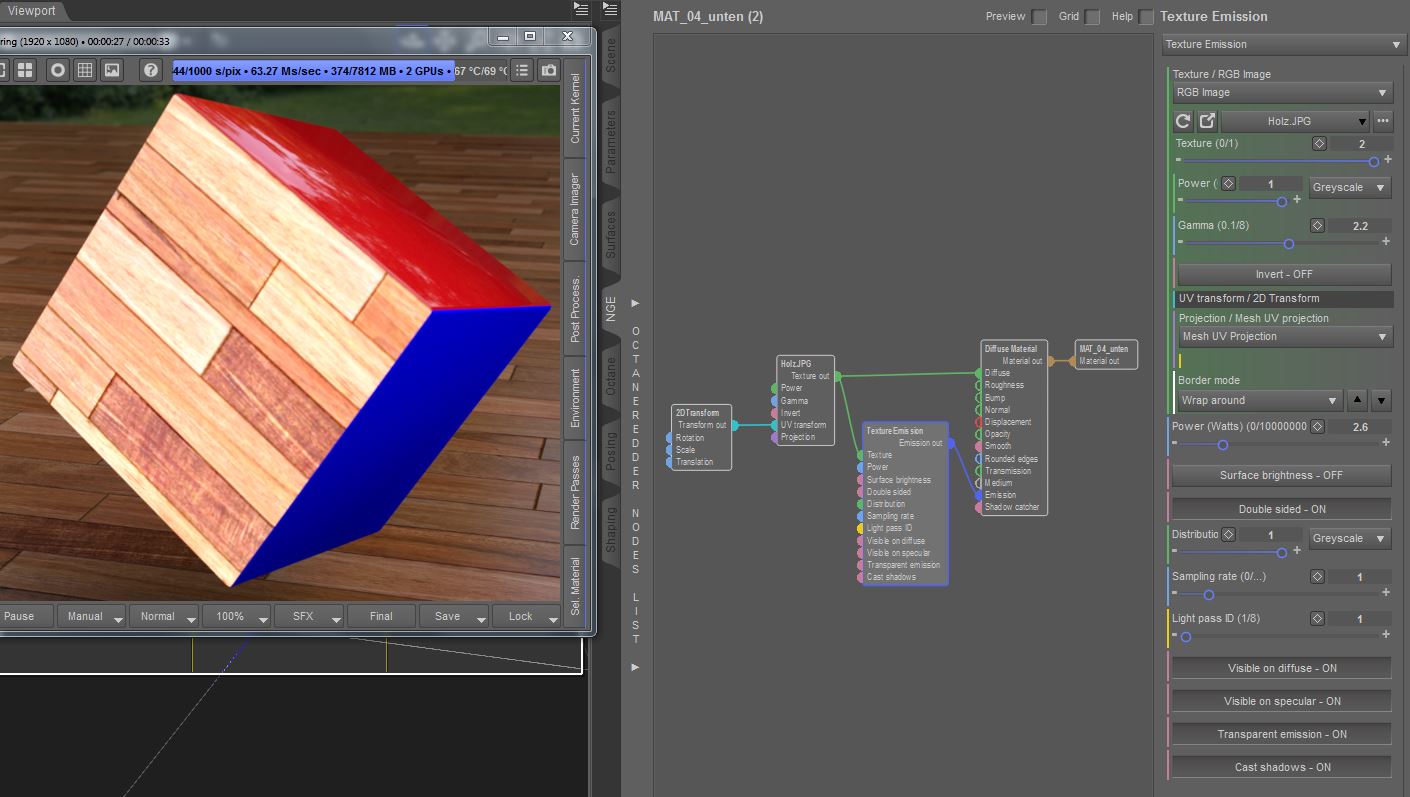The width and height of the screenshot is (1410, 797).
Task: Adjust the Gamma slider handle
Action: tap(1288, 243)
